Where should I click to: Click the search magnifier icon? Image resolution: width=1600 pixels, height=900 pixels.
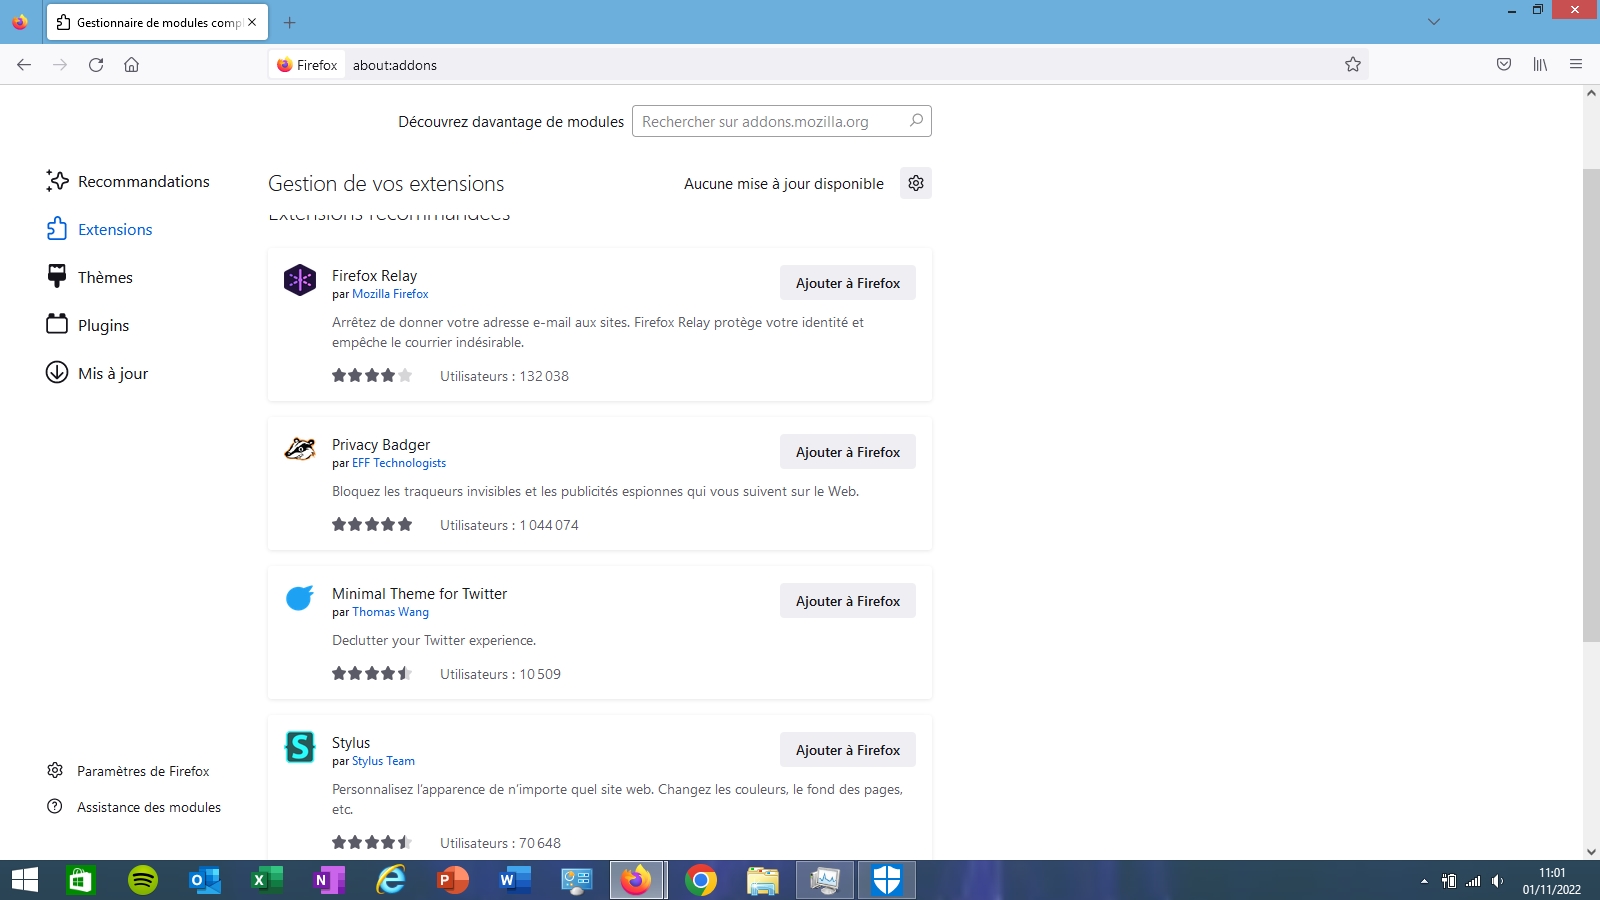pyautogui.click(x=916, y=121)
